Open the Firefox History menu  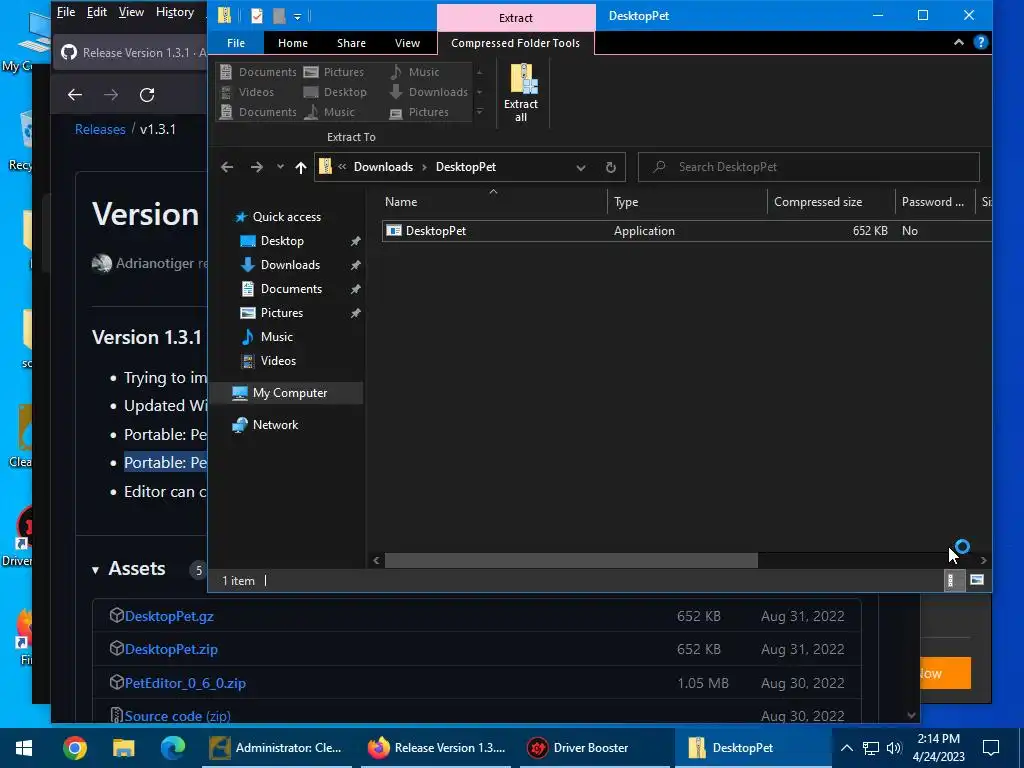174,12
